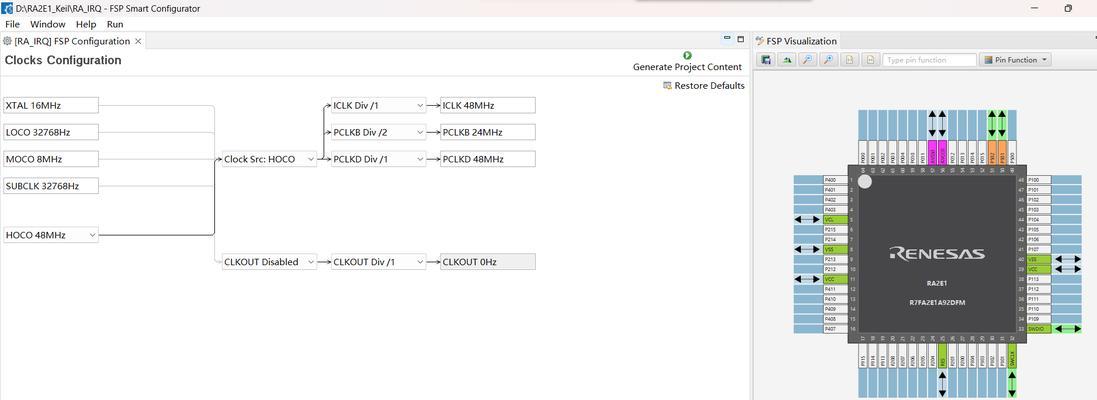Open the HOCO 48MHz frequency dropdown
The image size is (1097, 400).
[x=93, y=236]
